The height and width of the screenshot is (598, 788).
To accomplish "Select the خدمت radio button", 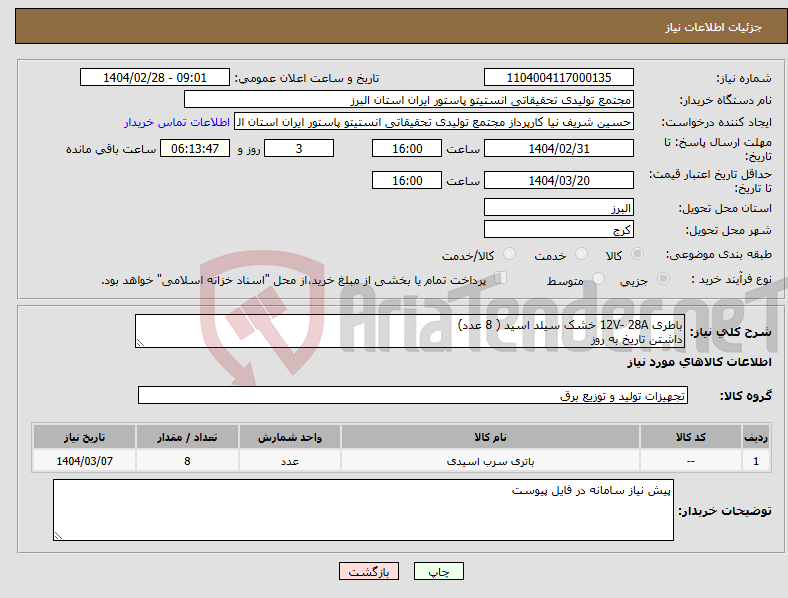I will click(581, 254).
